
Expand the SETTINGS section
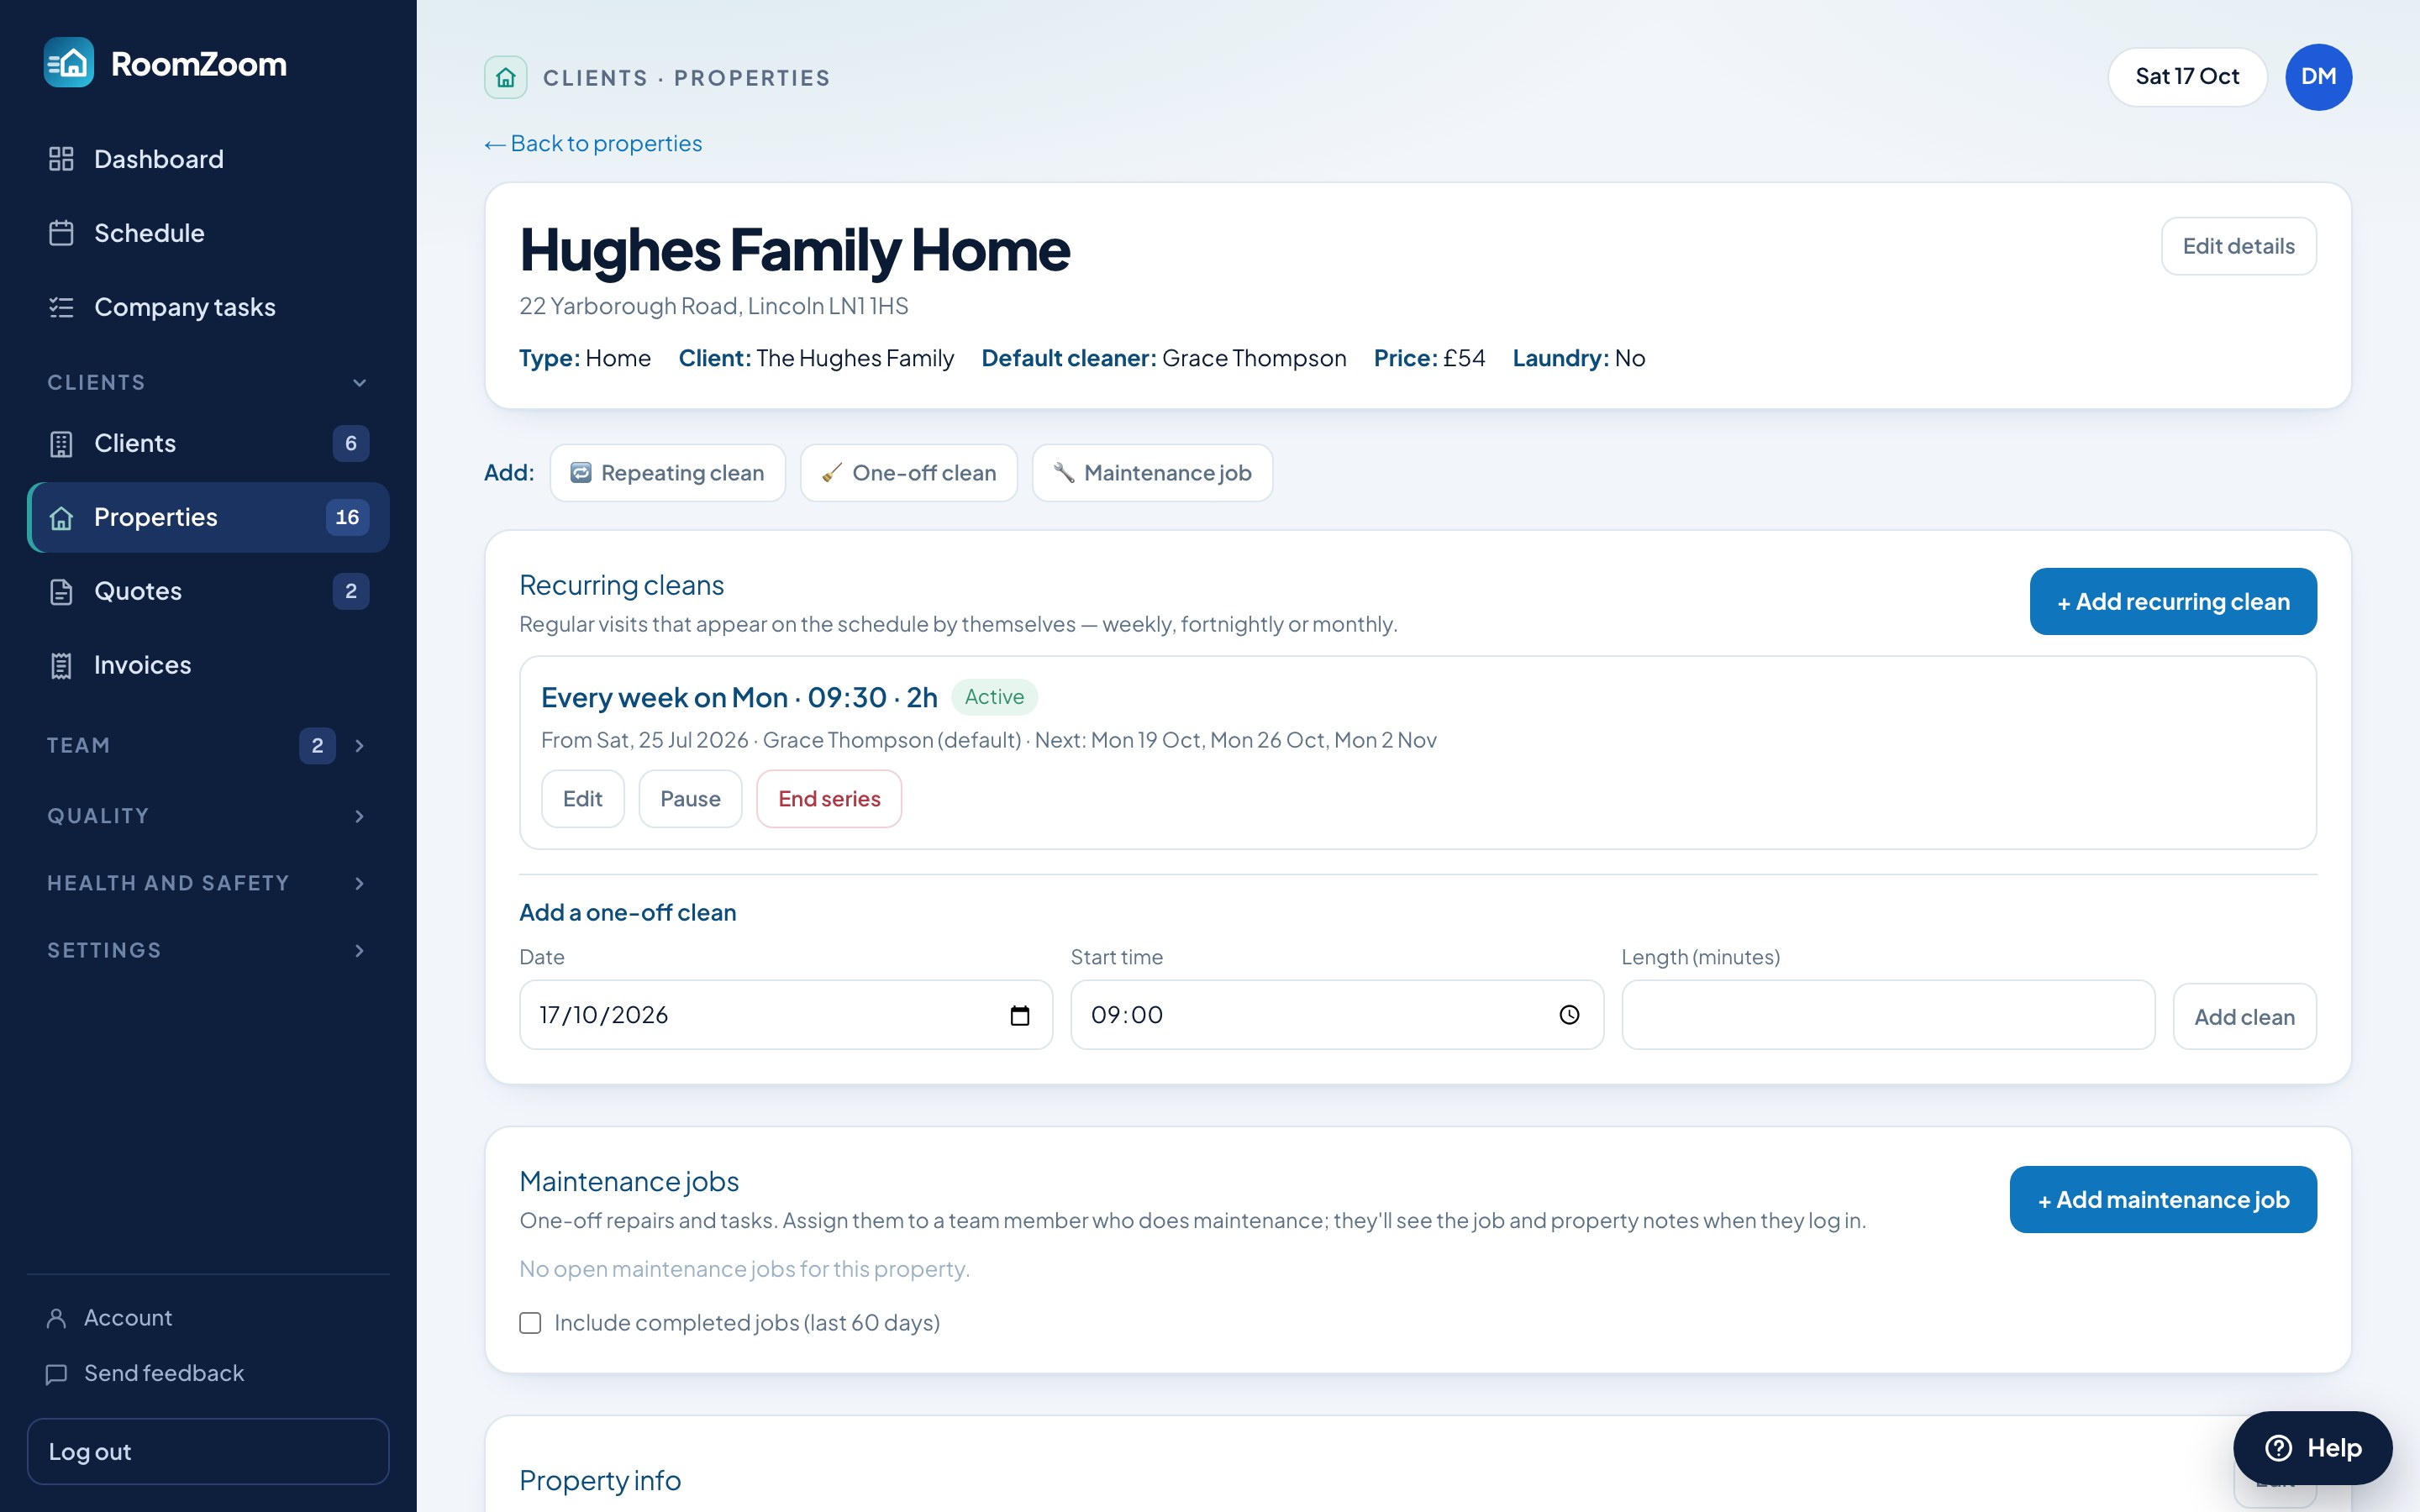[x=208, y=950]
